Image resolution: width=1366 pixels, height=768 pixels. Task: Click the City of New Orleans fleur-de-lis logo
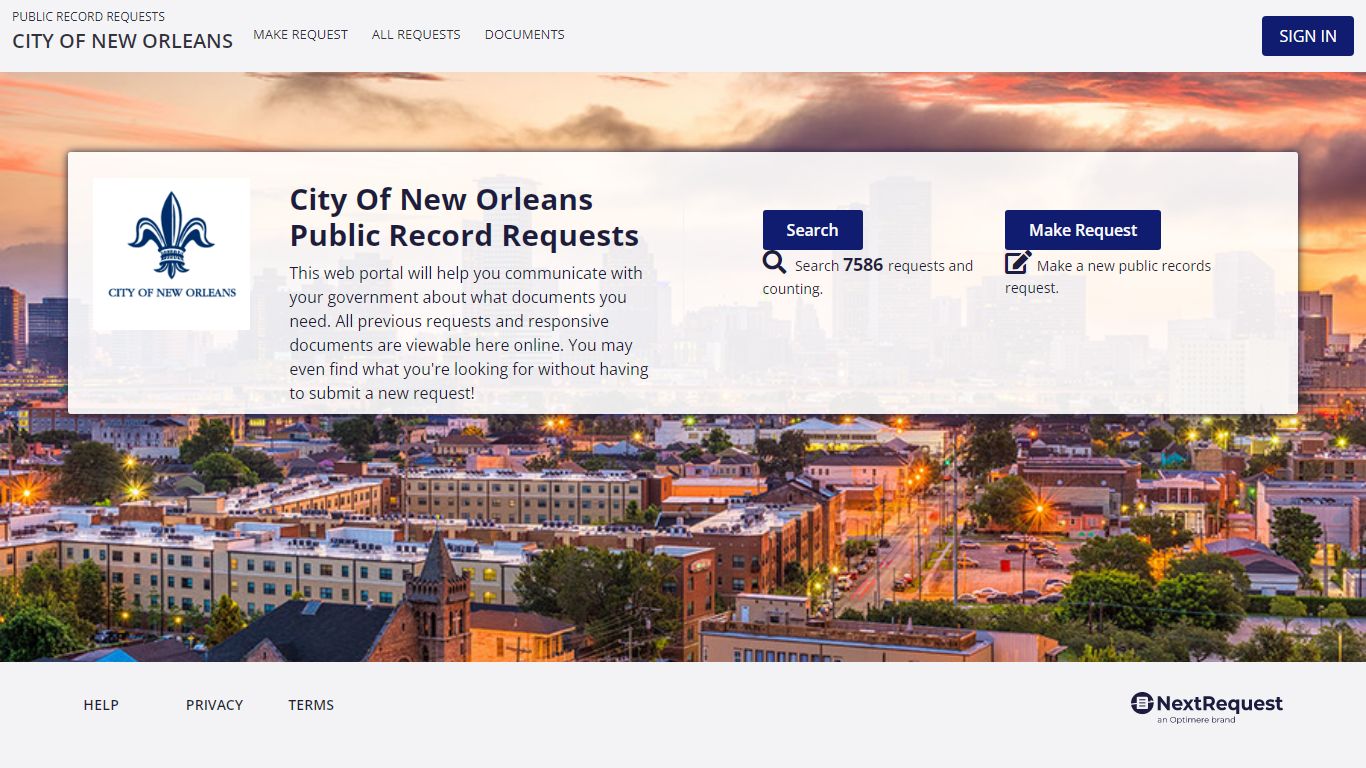click(171, 254)
